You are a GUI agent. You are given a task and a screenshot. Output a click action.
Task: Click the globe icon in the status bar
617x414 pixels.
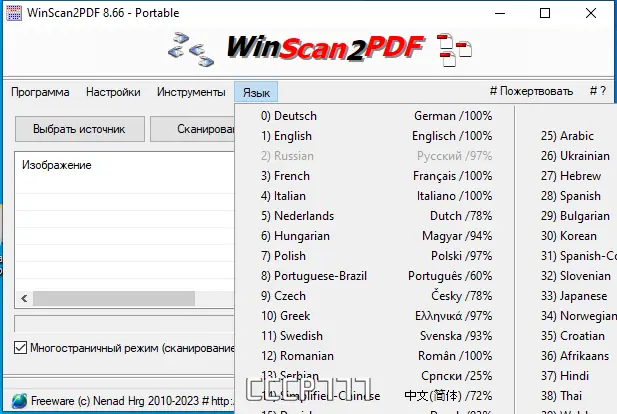coord(19,401)
